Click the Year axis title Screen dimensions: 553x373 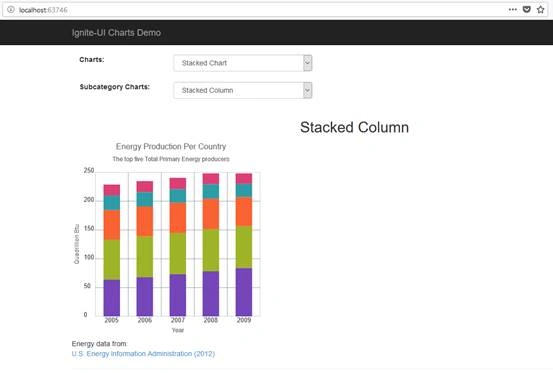pyautogui.click(x=178, y=330)
